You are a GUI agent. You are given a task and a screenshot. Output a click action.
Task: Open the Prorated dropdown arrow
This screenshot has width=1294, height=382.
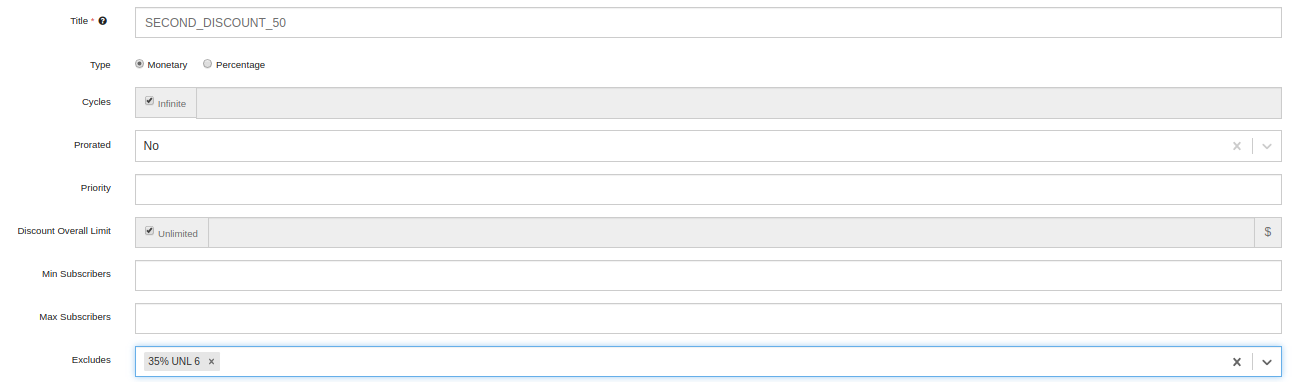(1267, 146)
